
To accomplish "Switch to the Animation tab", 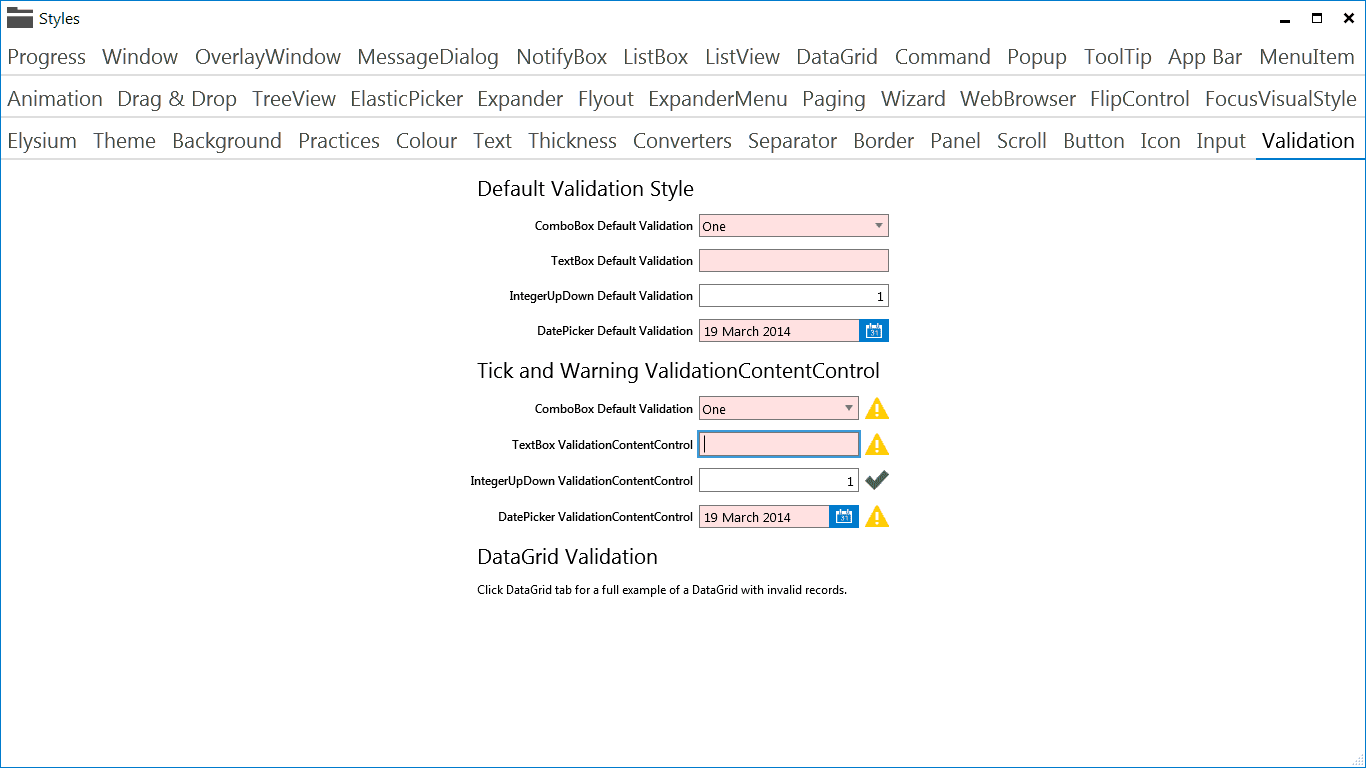I will 55,99.
